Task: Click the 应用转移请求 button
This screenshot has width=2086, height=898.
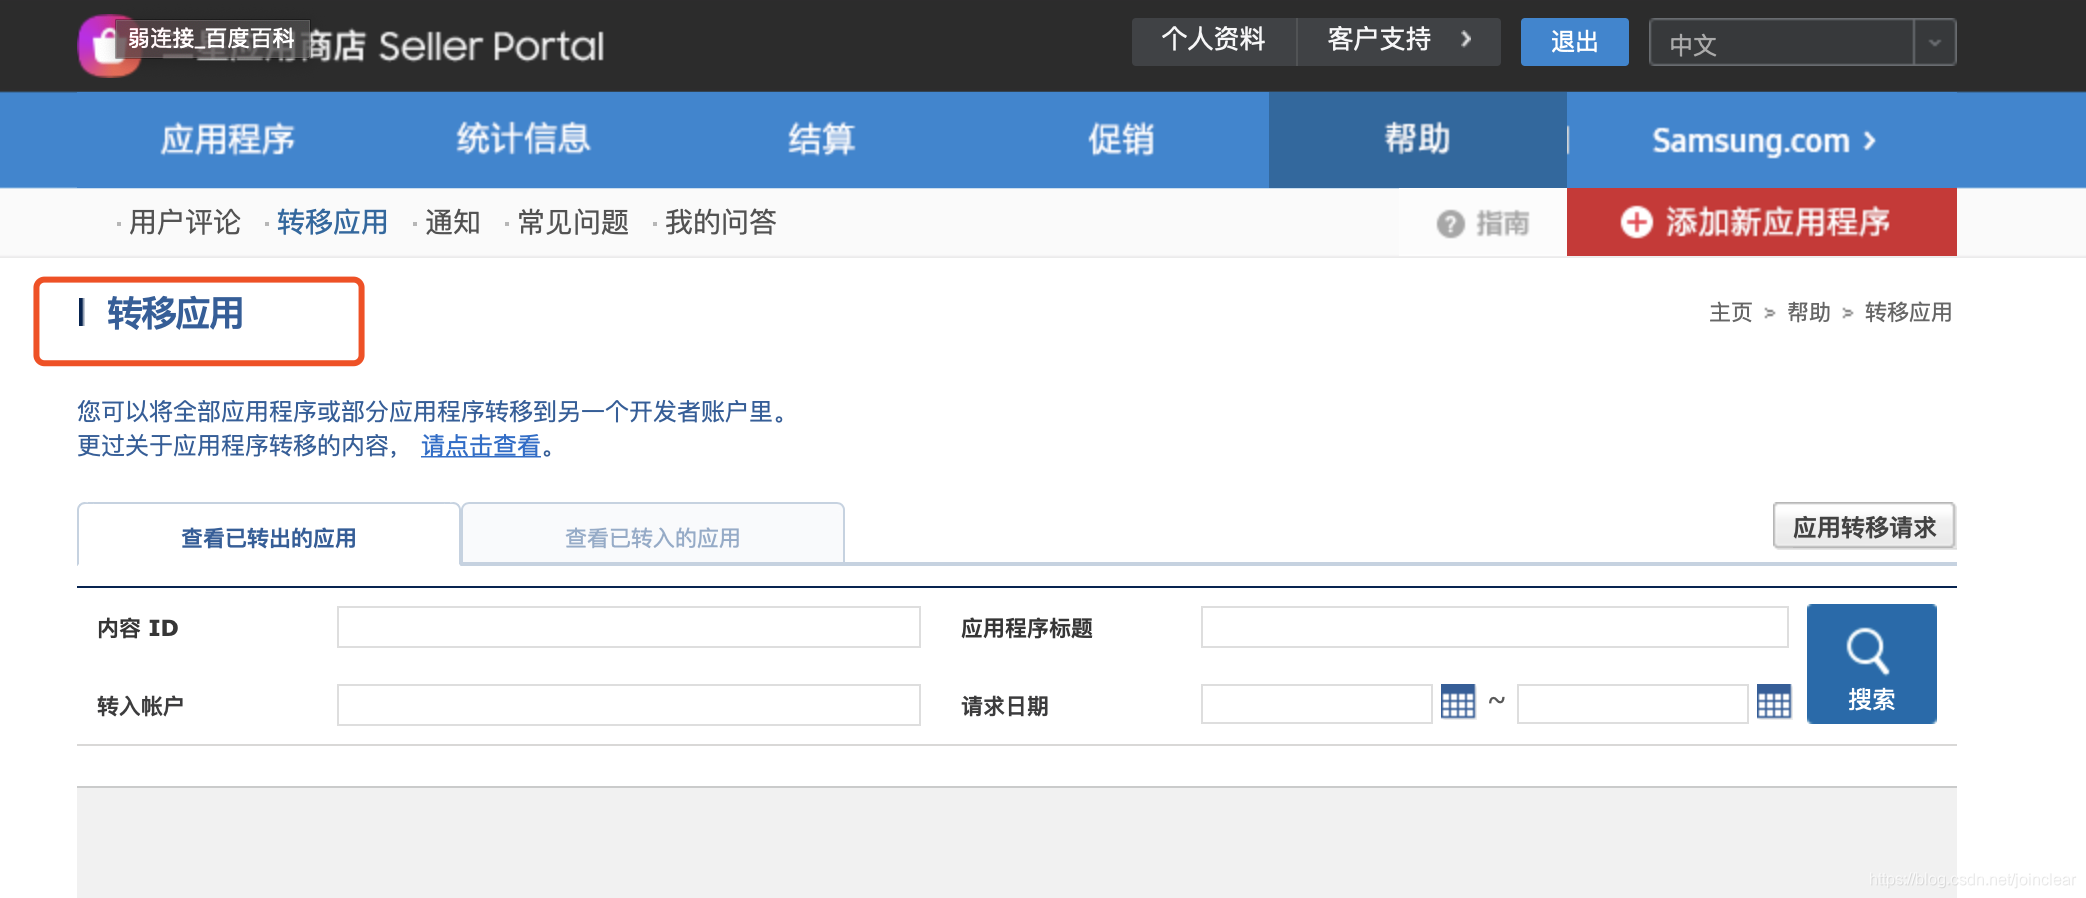Action: 1864,526
